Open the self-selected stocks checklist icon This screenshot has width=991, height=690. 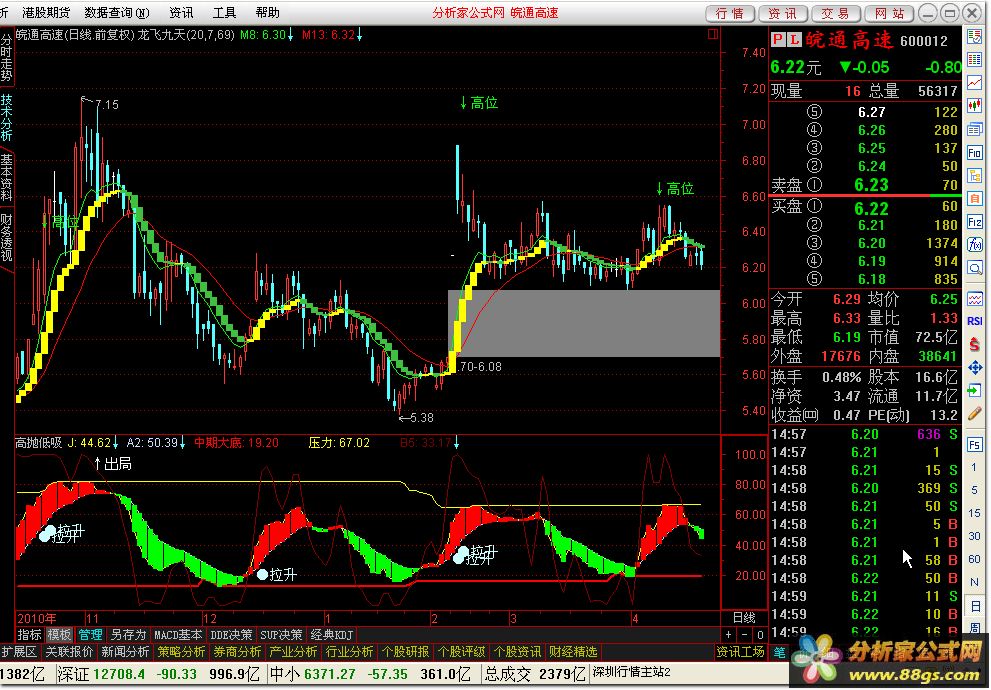(x=975, y=37)
